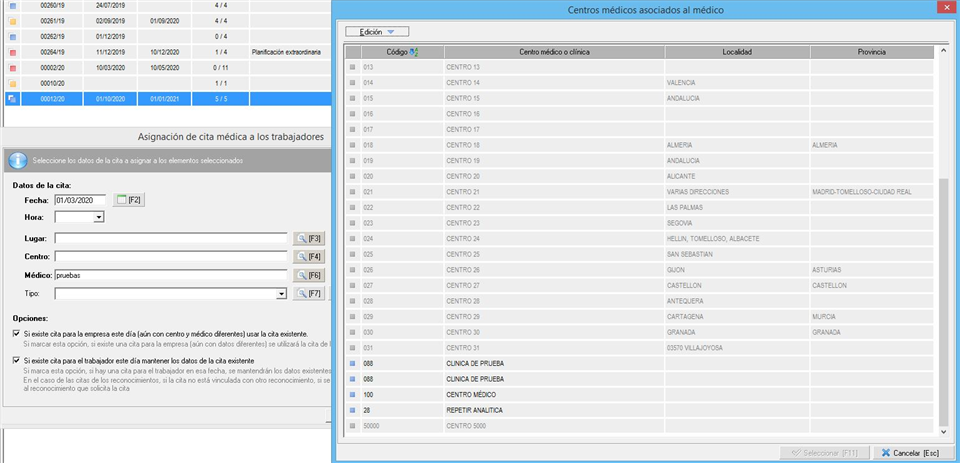Click the vertical scrollbar of the centers list
Viewport: 960px width, 463px height.
click(944, 300)
